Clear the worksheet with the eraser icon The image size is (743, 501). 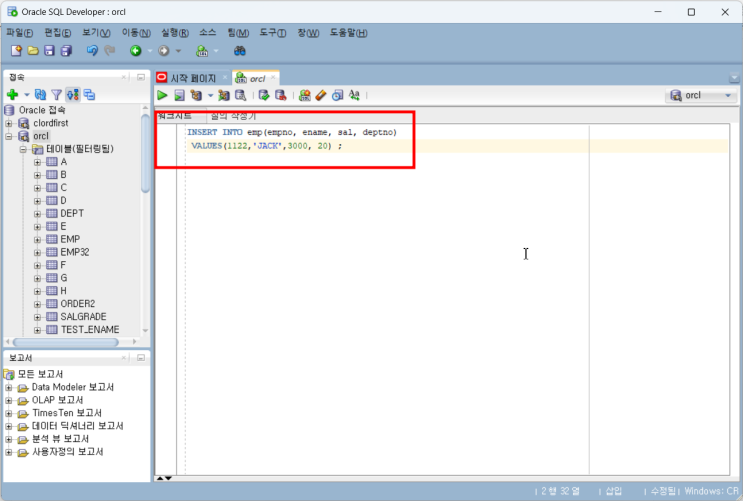(321, 95)
